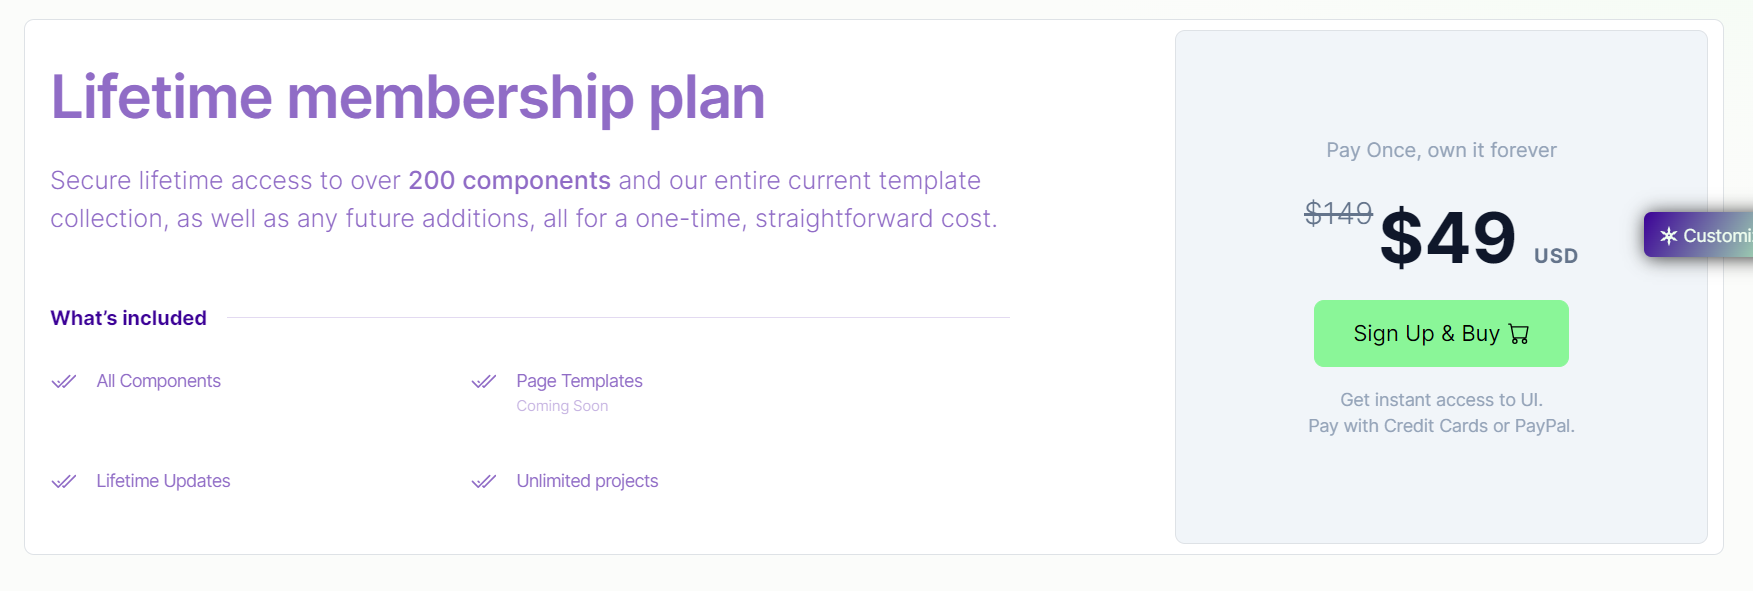Click the Lifetime membership plan heading

point(407,97)
